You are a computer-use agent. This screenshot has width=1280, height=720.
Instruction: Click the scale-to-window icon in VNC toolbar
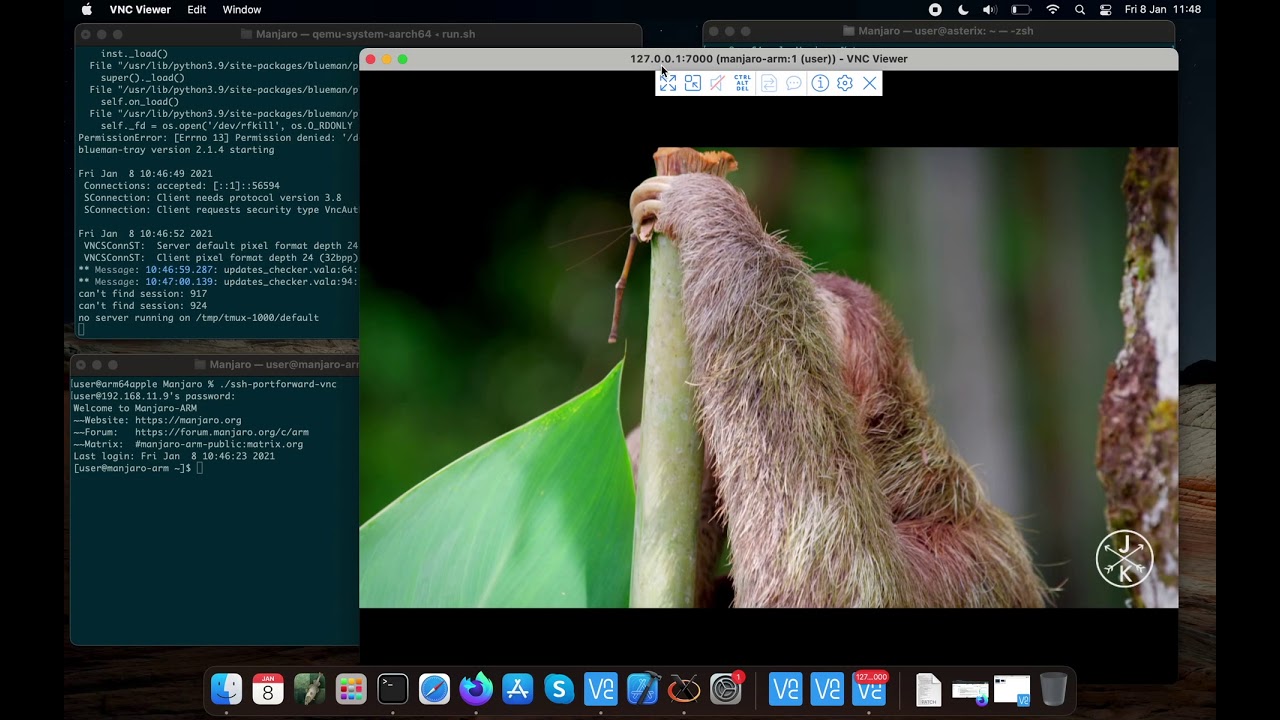click(692, 84)
